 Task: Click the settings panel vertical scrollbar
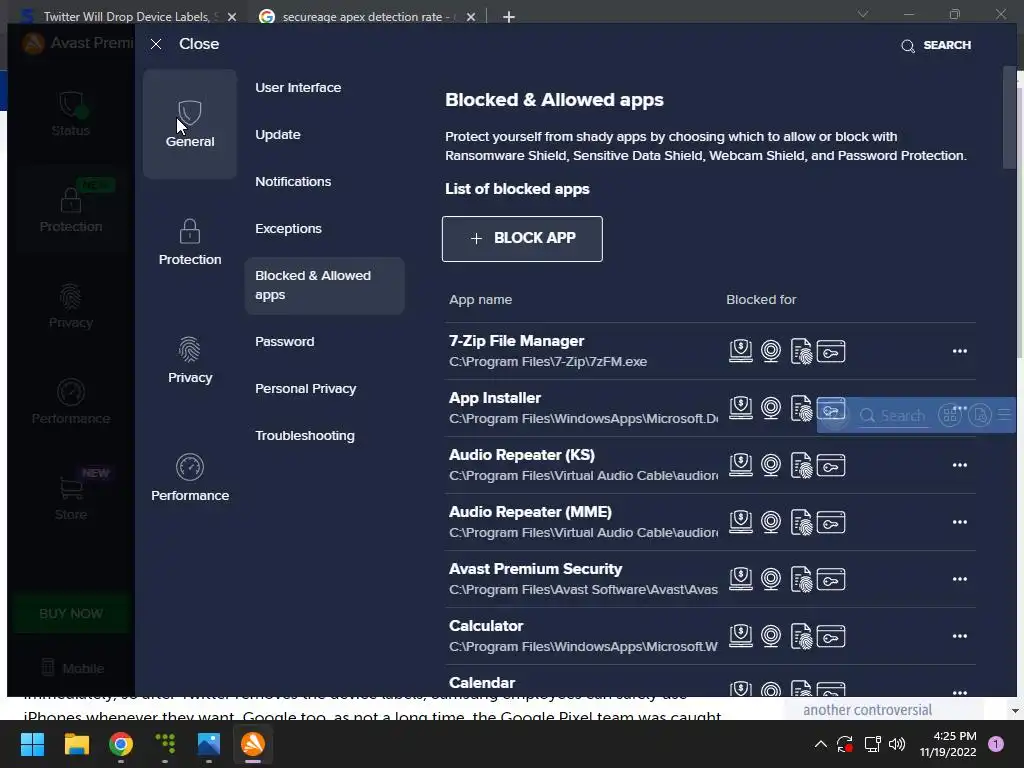[1010, 118]
